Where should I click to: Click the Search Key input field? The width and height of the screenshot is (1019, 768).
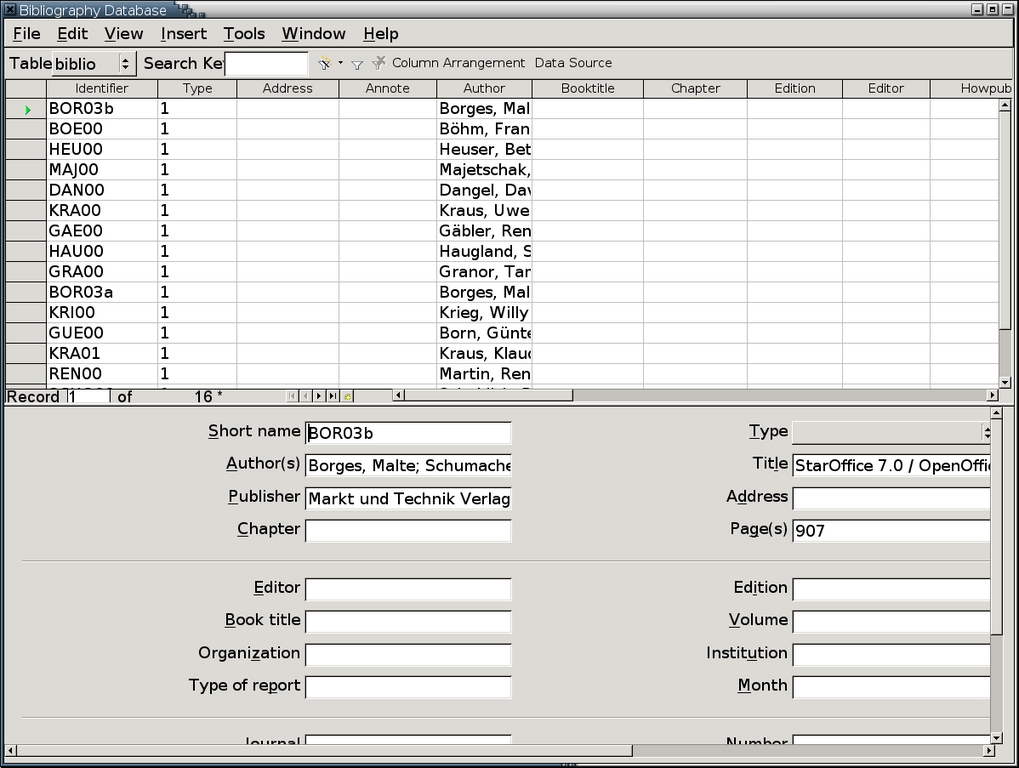point(266,64)
